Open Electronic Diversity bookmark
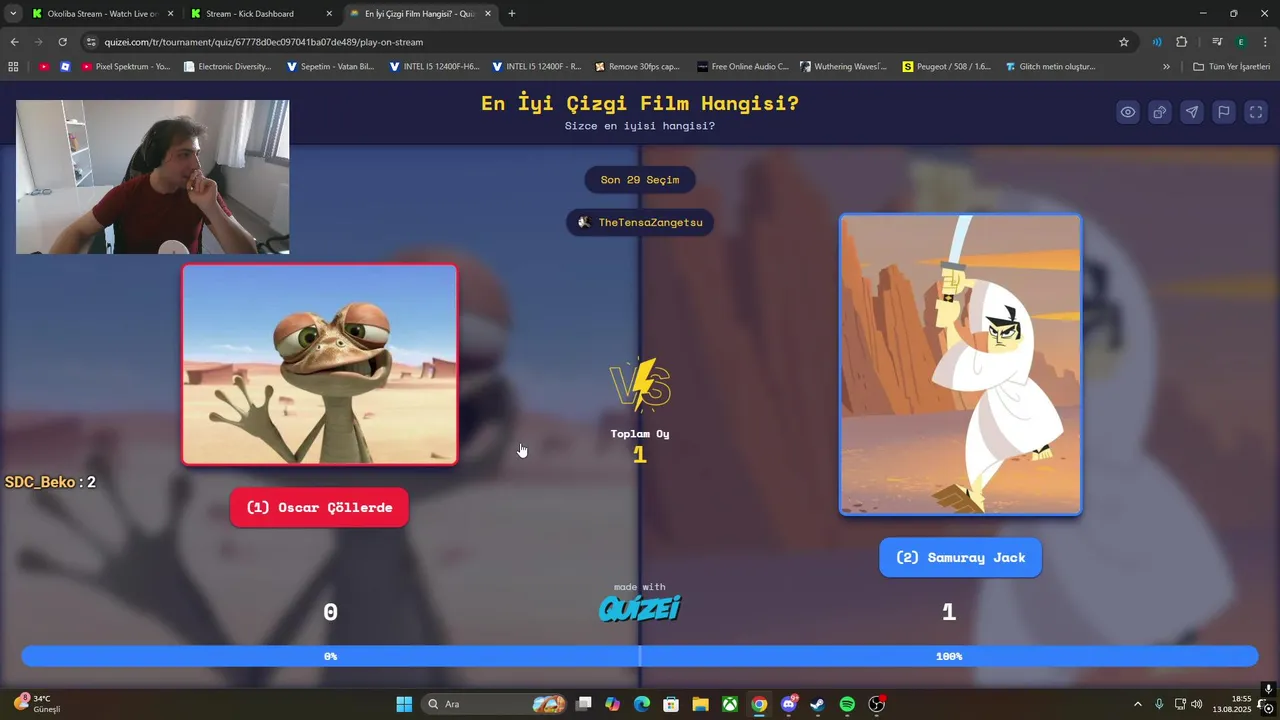The height and width of the screenshot is (720, 1280). (228, 67)
